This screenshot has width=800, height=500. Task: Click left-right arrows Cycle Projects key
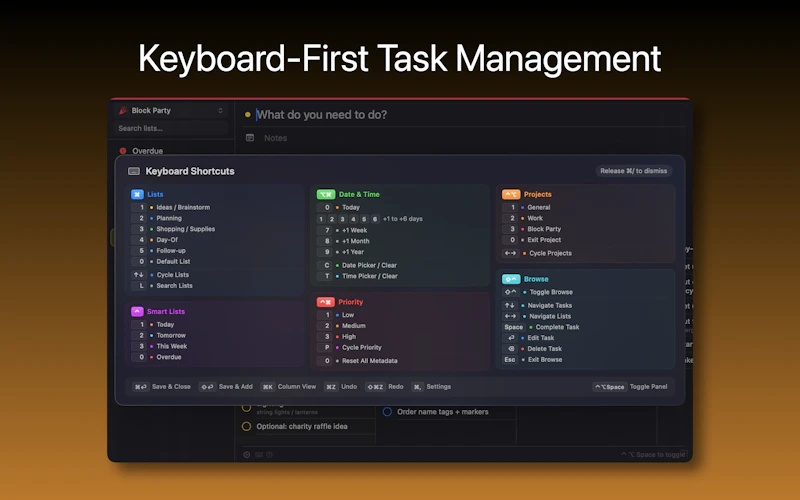[510, 253]
